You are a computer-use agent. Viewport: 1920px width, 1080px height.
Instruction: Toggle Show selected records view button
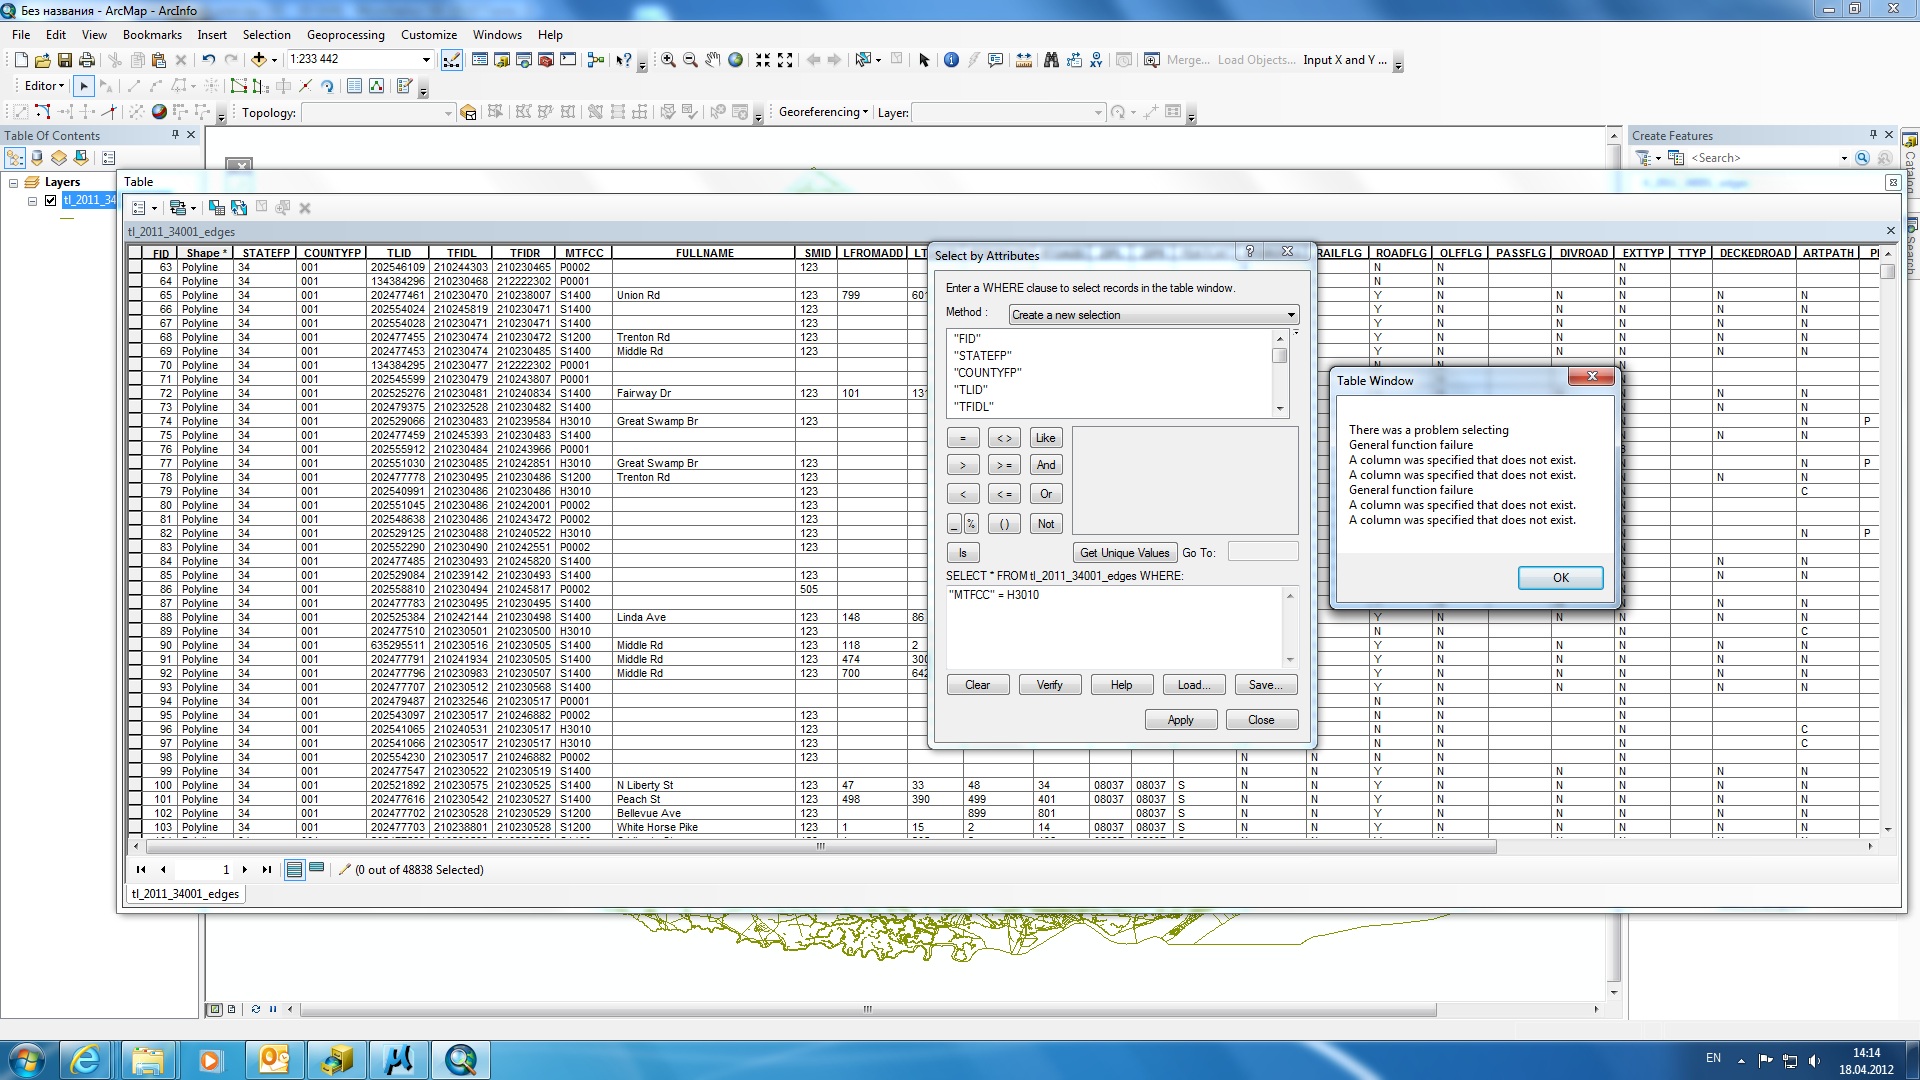click(316, 869)
